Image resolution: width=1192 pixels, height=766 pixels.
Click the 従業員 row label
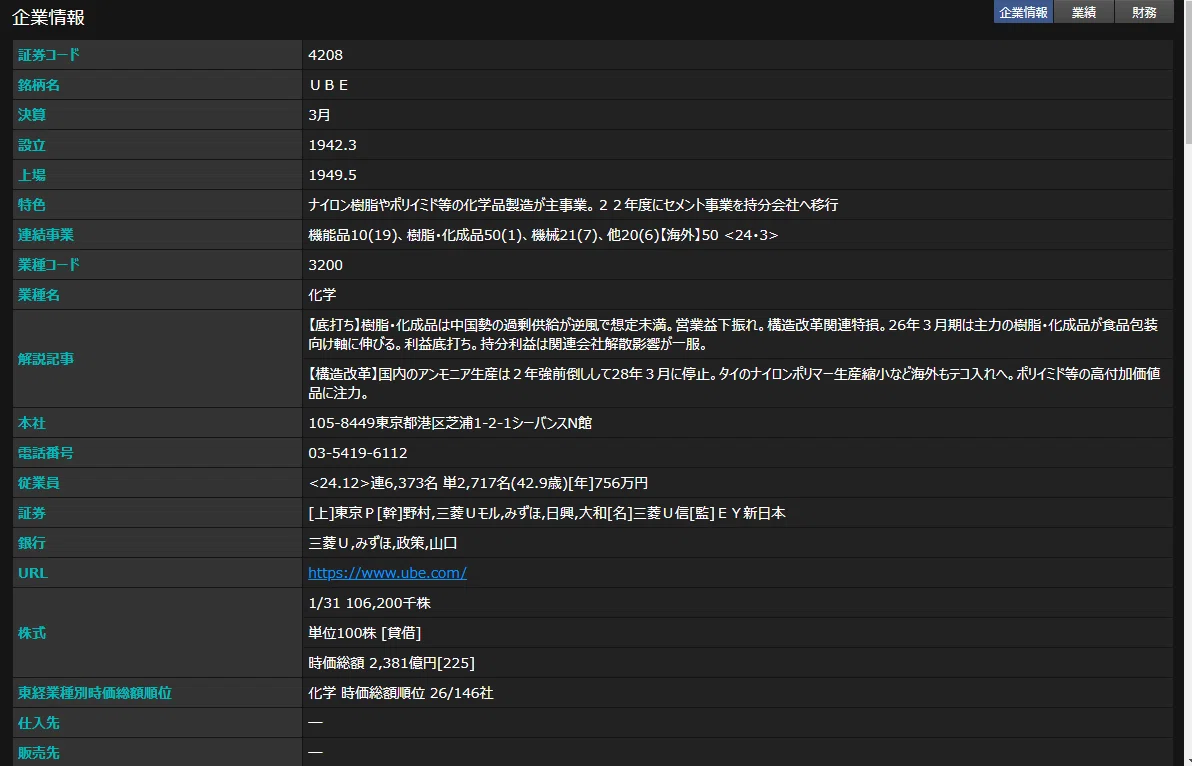[x=39, y=483]
